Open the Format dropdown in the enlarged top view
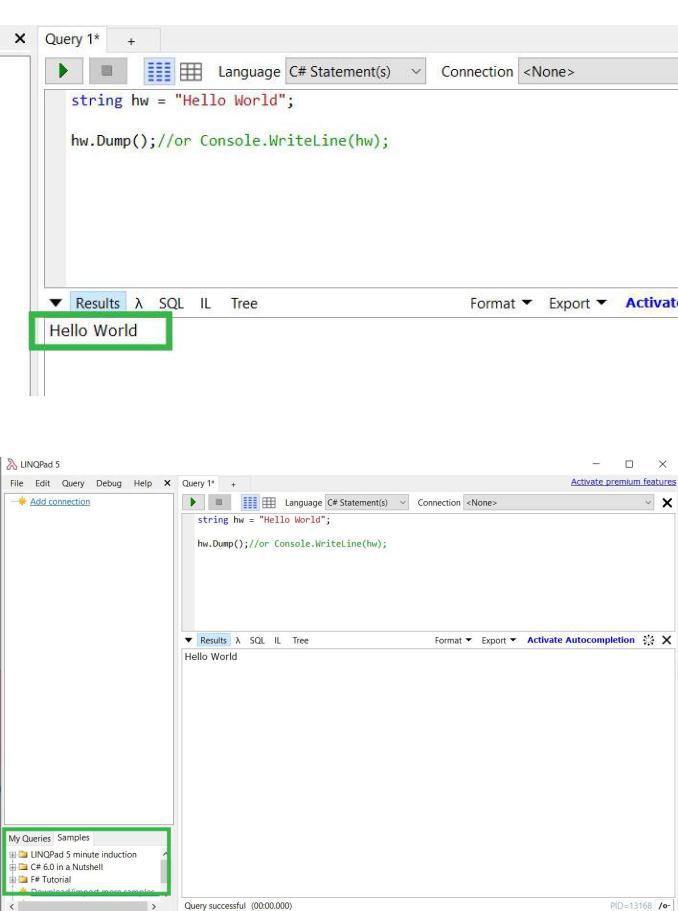Viewport: 678px width, 911px height. click(501, 303)
